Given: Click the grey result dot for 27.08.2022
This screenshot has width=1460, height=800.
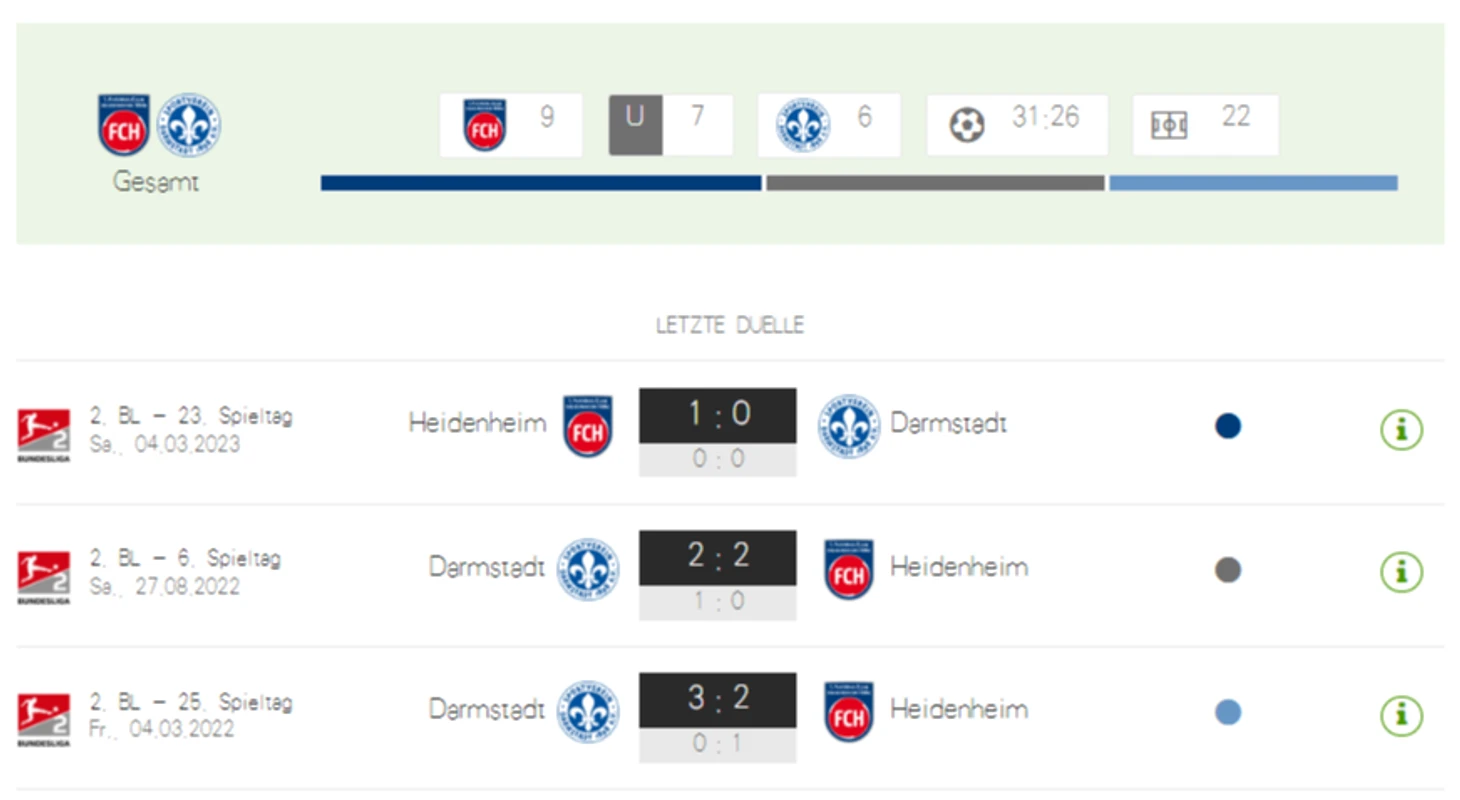Looking at the screenshot, I should (x=1228, y=570).
